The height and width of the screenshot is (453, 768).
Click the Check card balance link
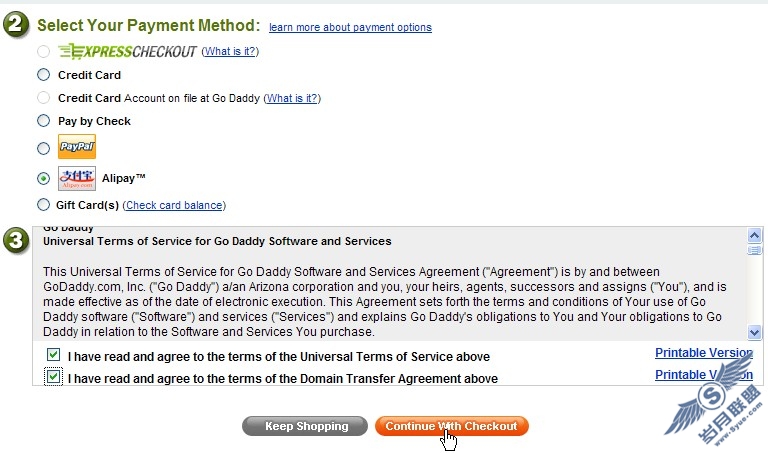pos(173,206)
